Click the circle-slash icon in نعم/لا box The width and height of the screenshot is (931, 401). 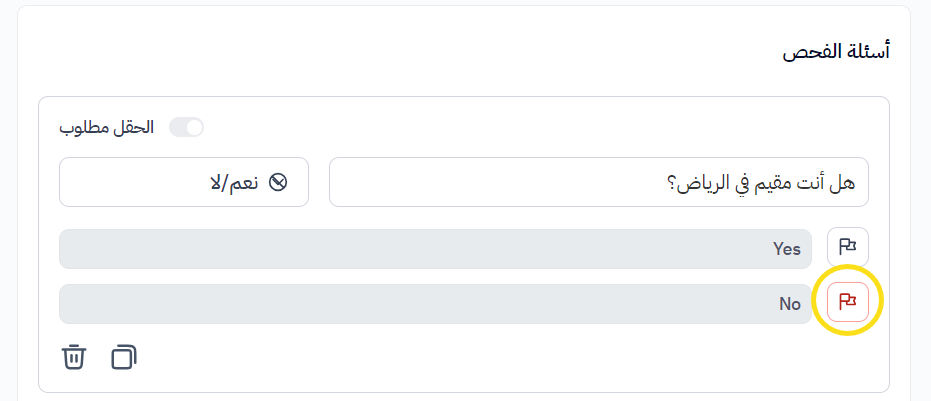coord(279,182)
